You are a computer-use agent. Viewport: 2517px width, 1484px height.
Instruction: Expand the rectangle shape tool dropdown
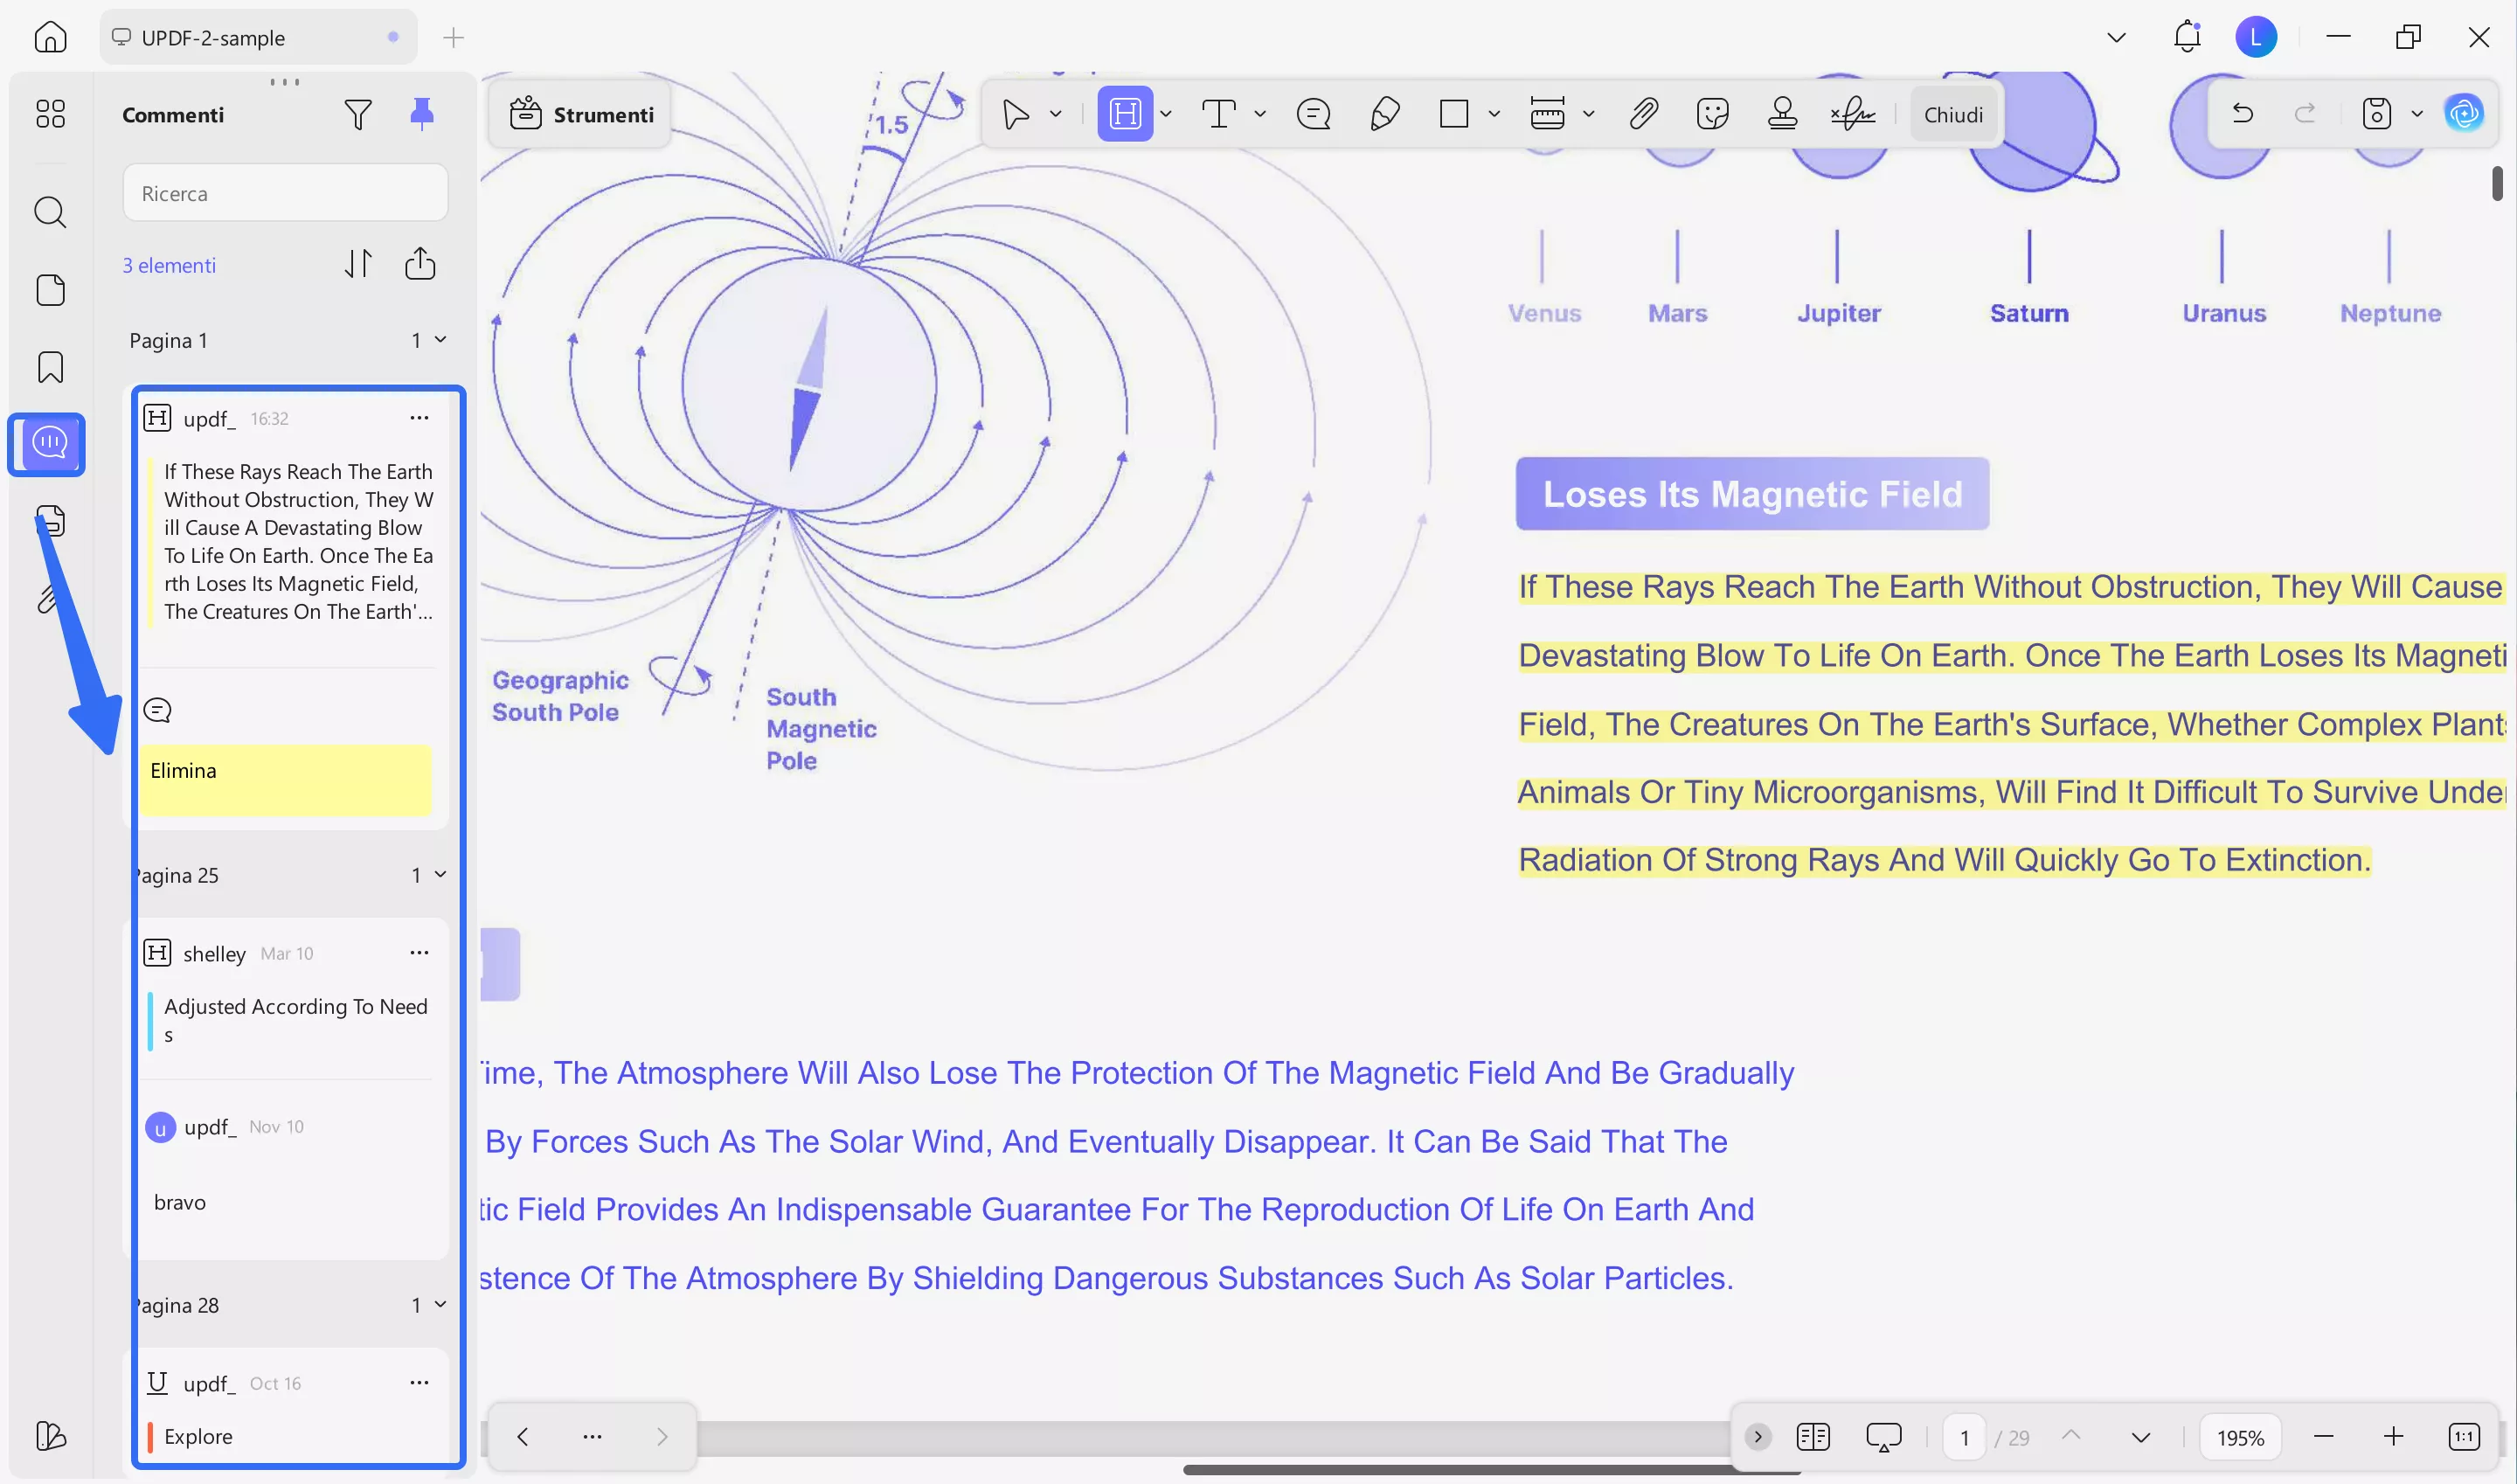pyautogui.click(x=1494, y=114)
